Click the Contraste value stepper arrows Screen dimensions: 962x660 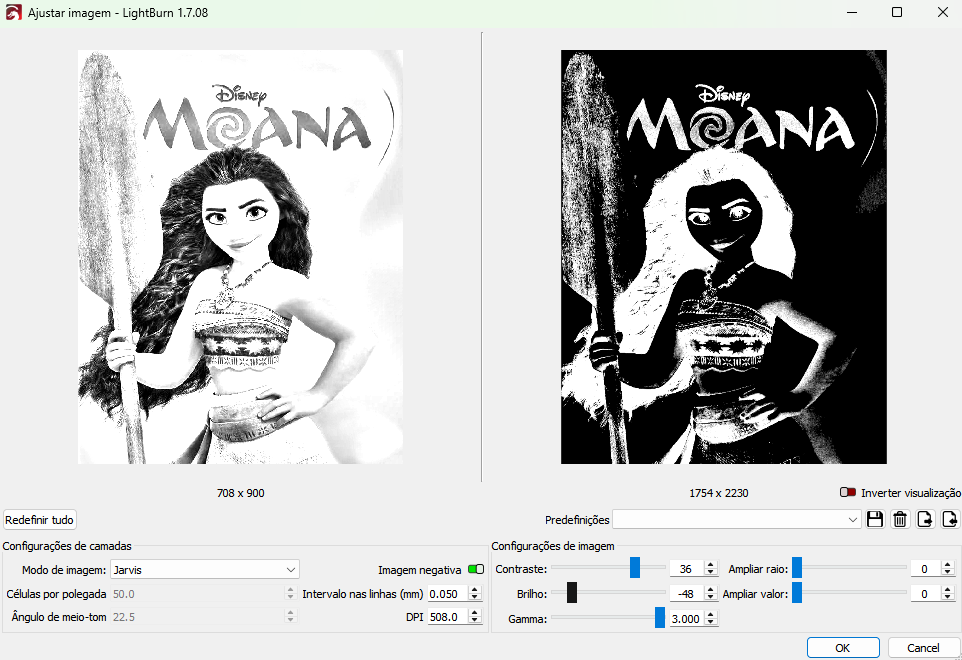pos(710,568)
